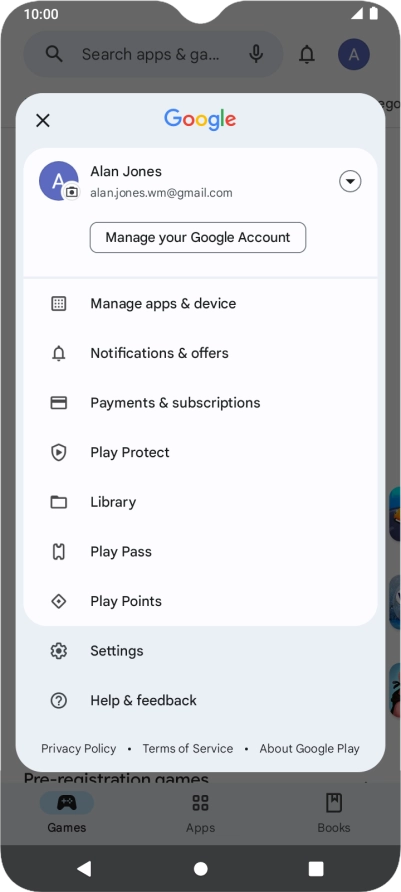Image resolution: width=401 pixels, height=892 pixels.
Task: Expand the account switcher arrow
Action: click(350, 181)
